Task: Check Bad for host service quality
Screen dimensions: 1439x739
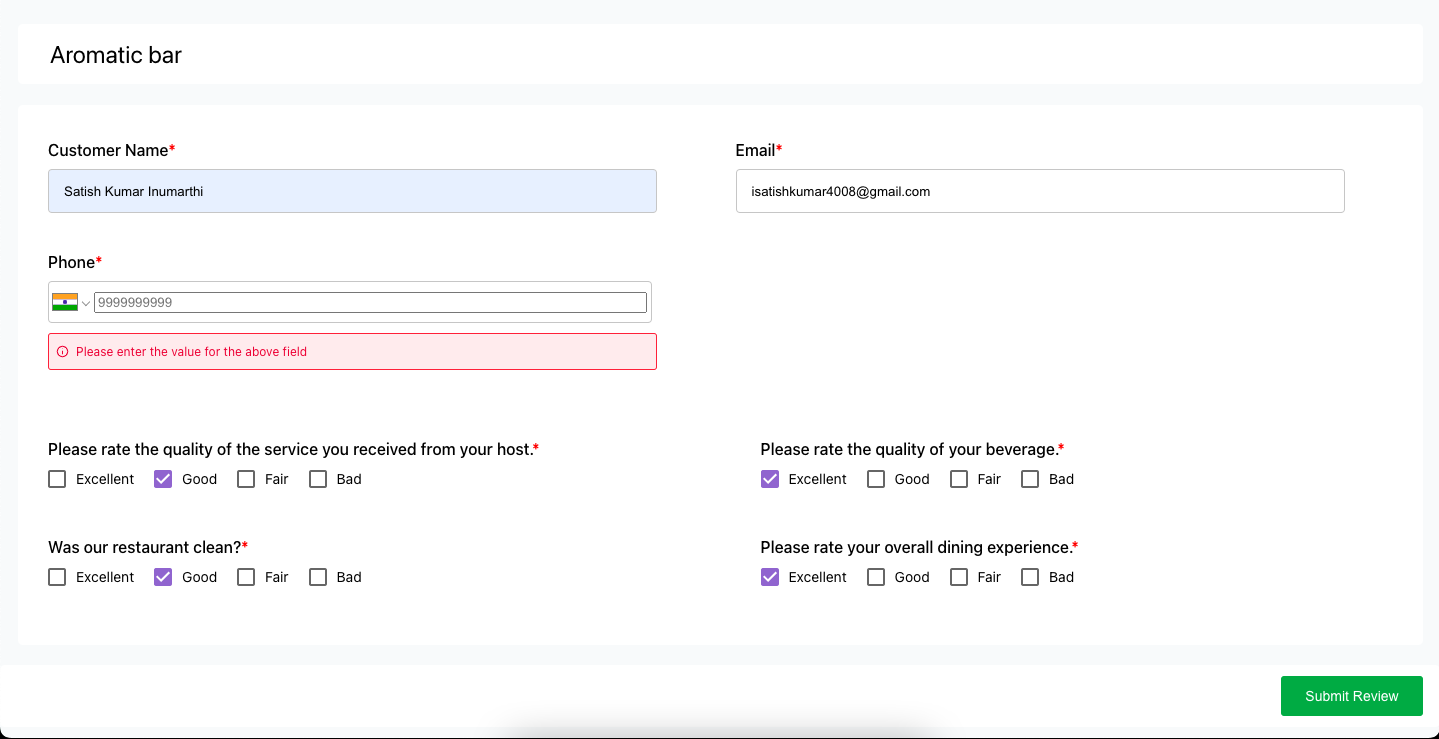Action: [318, 478]
